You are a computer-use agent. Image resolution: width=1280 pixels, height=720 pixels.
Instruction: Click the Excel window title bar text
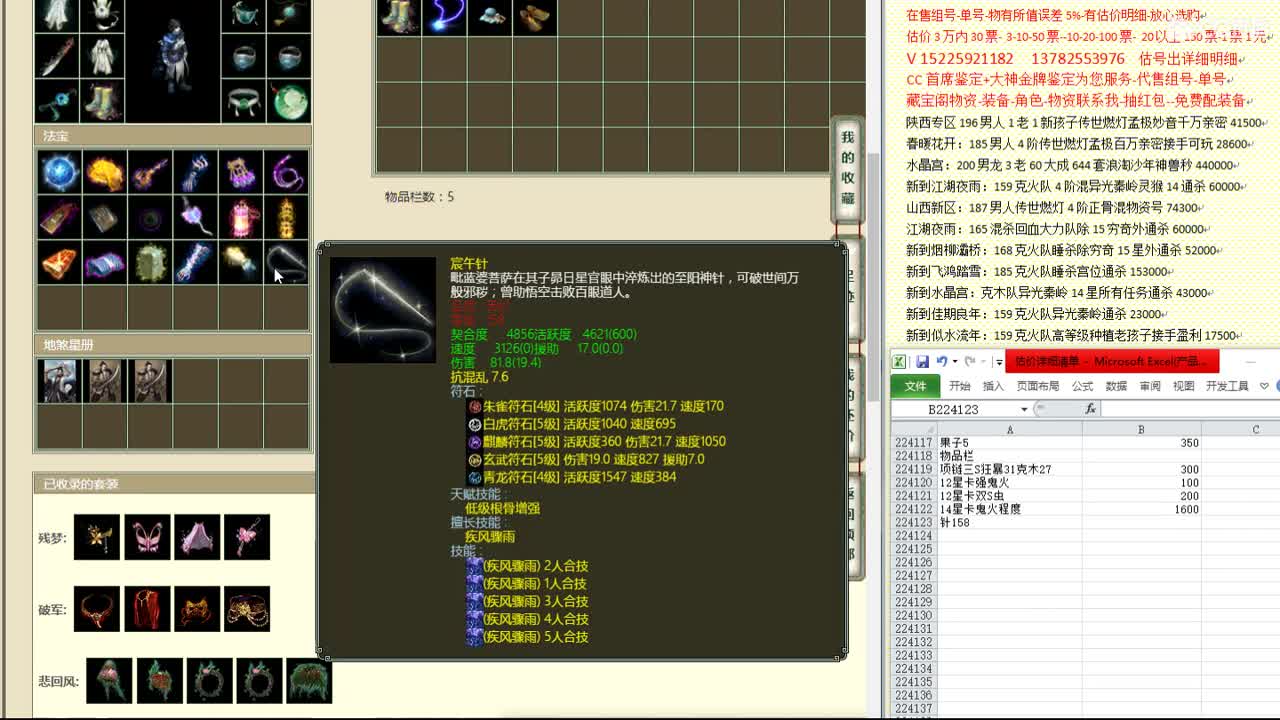coord(1111,361)
